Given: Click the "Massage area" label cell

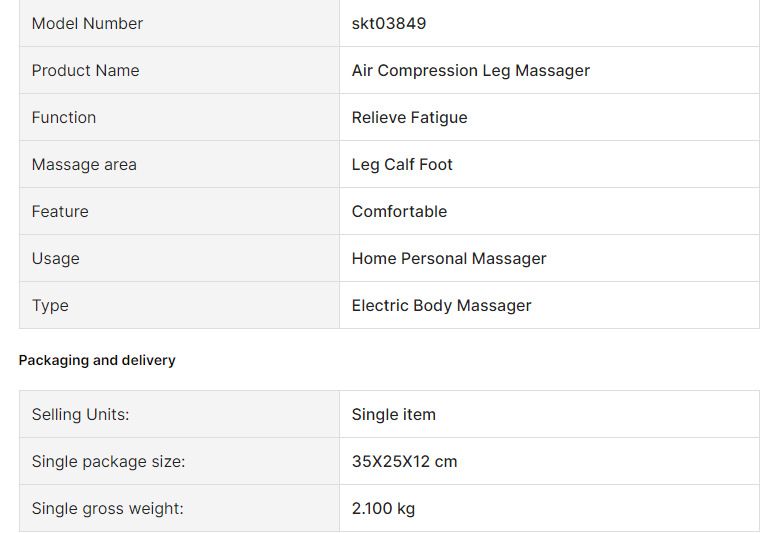Looking at the screenshot, I should tap(84, 164).
